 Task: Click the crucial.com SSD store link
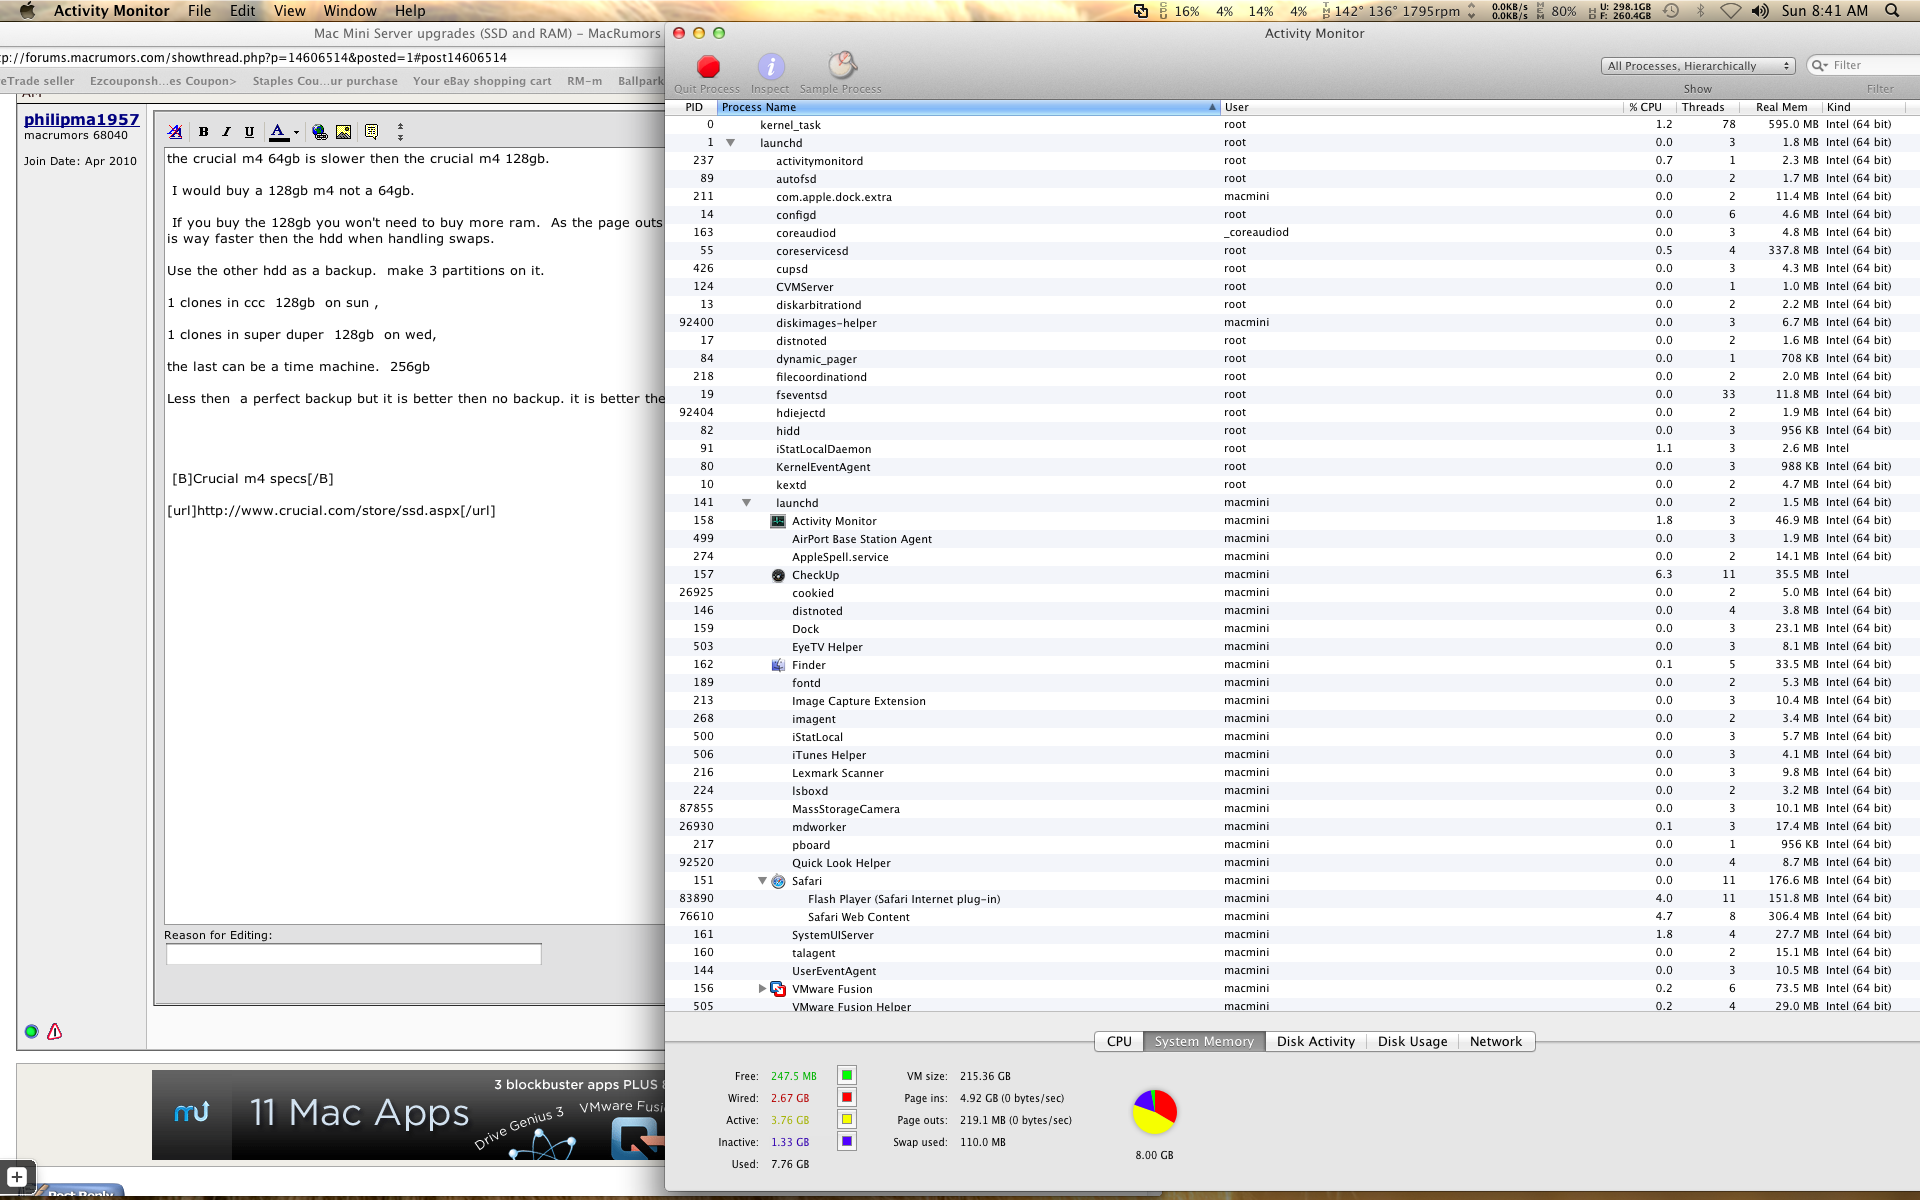332,510
